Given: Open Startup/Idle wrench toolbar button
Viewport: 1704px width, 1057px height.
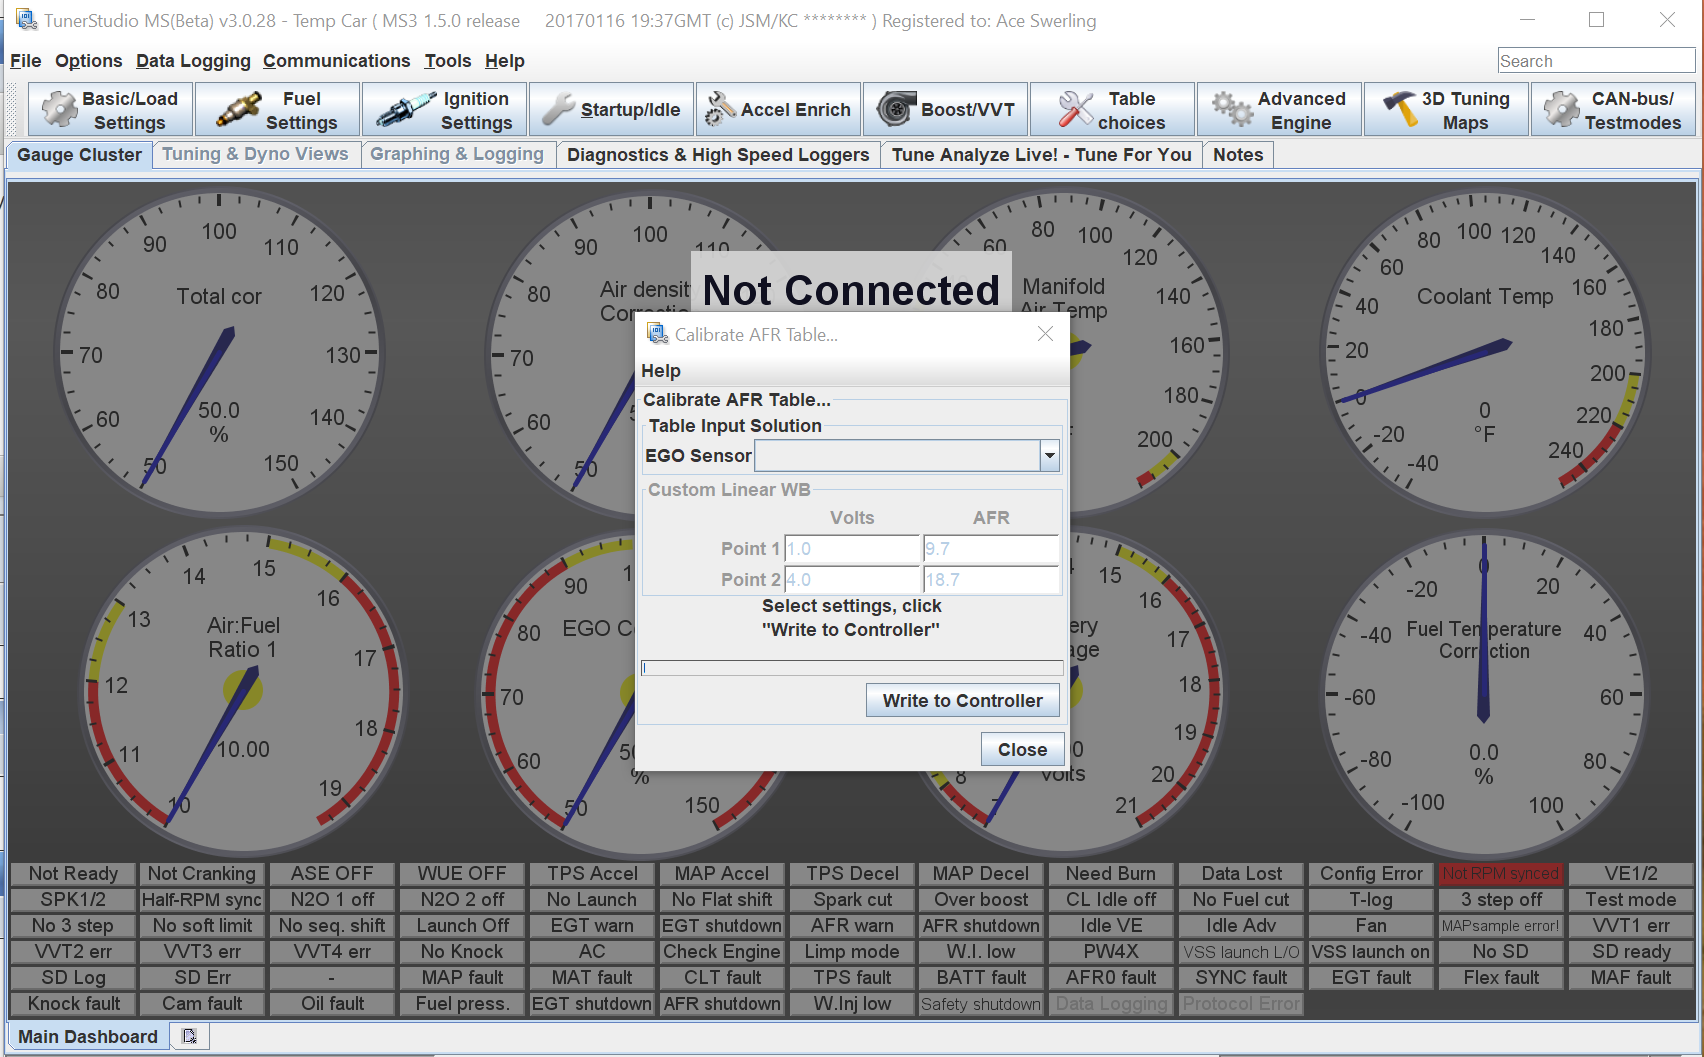Looking at the screenshot, I should (611, 110).
